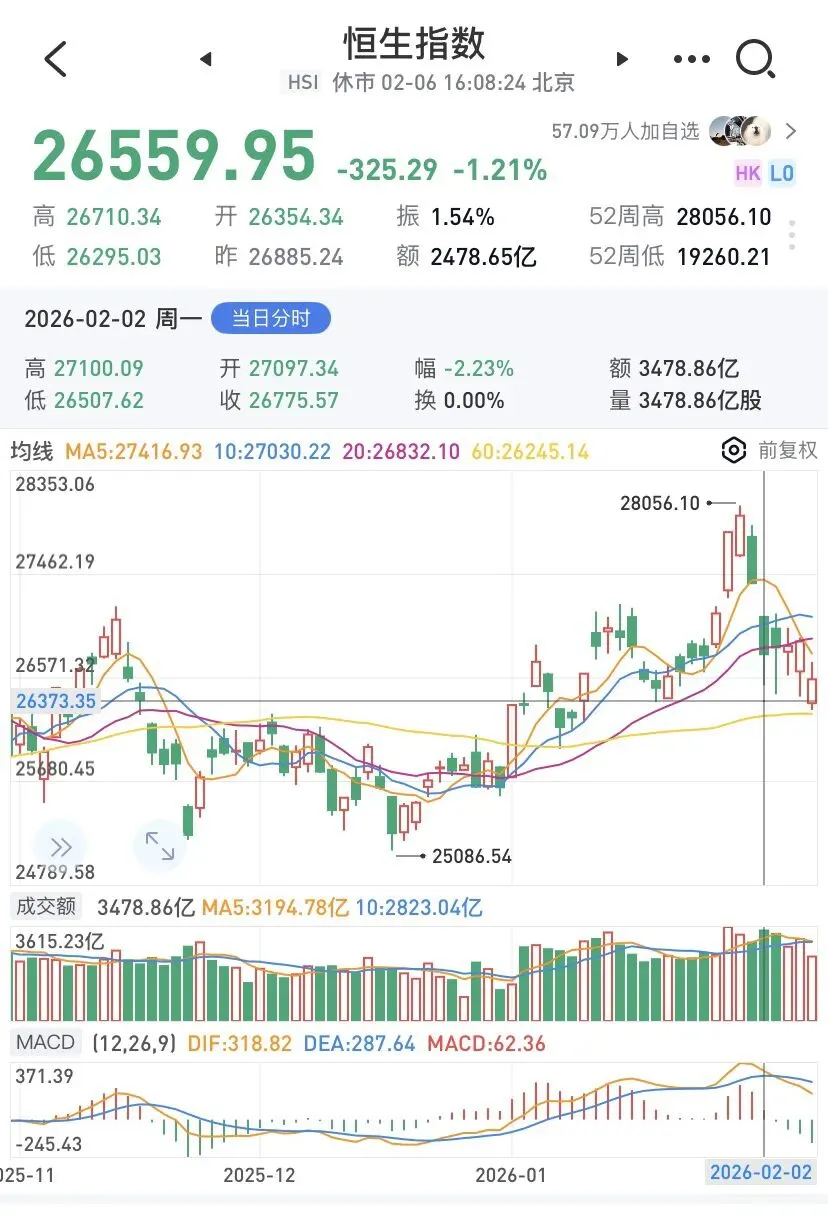Screen dimensions: 828x1219
Task: Switch to 当日分时 intraday view
Action: point(271,319)
